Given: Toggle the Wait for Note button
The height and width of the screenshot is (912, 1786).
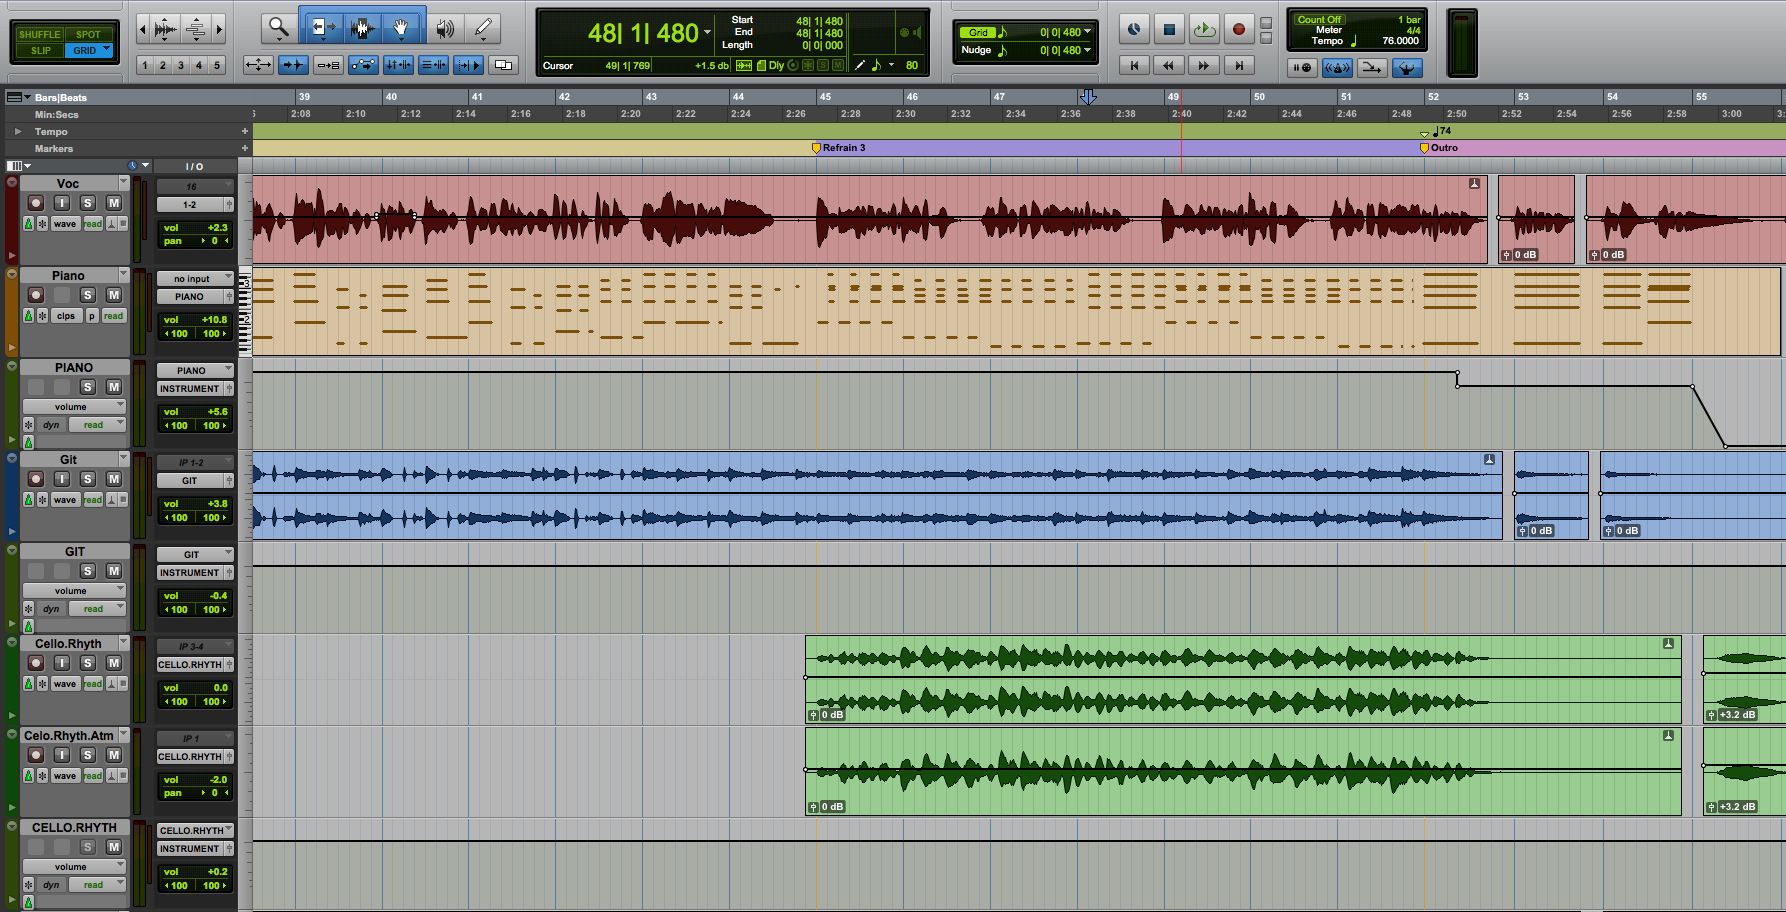Looking at the screenshot, I should pos(1301,67).
